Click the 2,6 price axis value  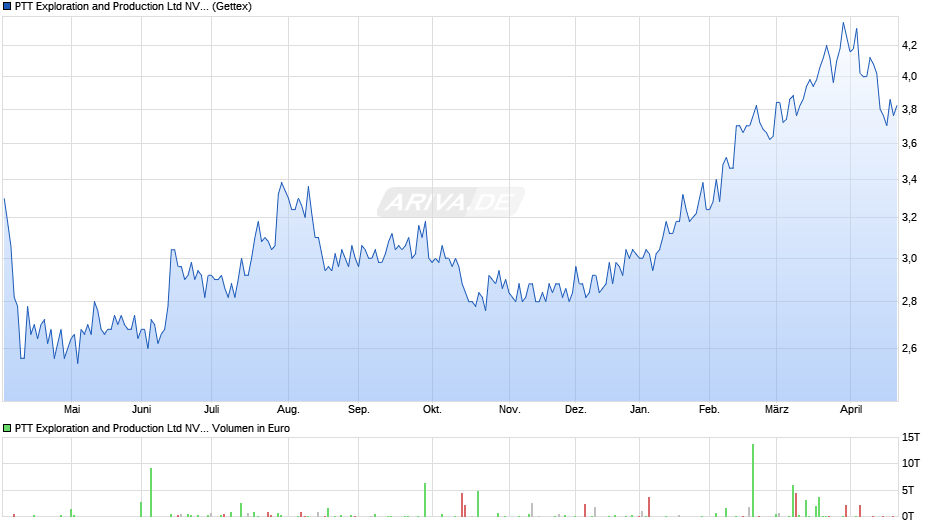(909, 348)
